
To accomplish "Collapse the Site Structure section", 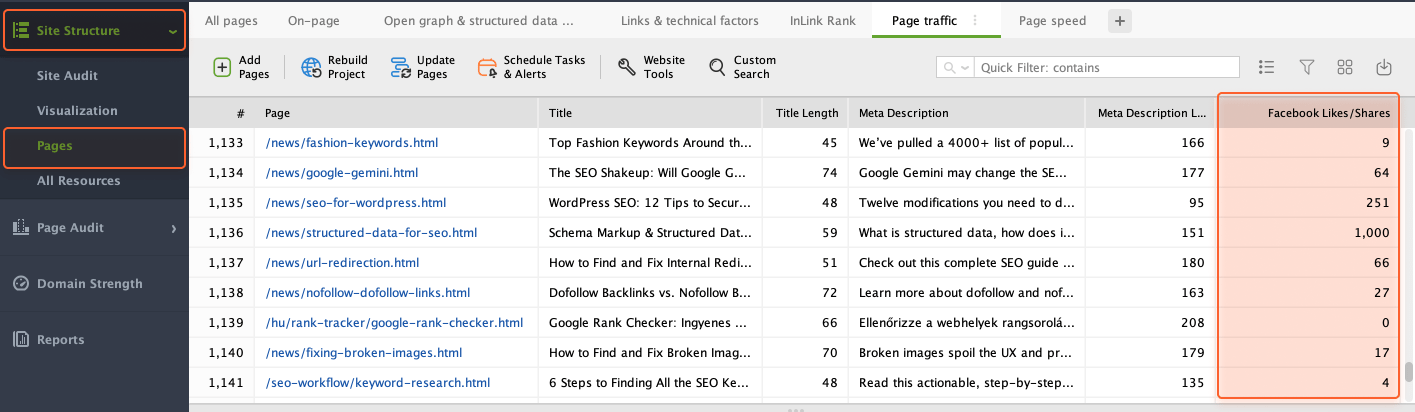I will click(x=173, y=31).
